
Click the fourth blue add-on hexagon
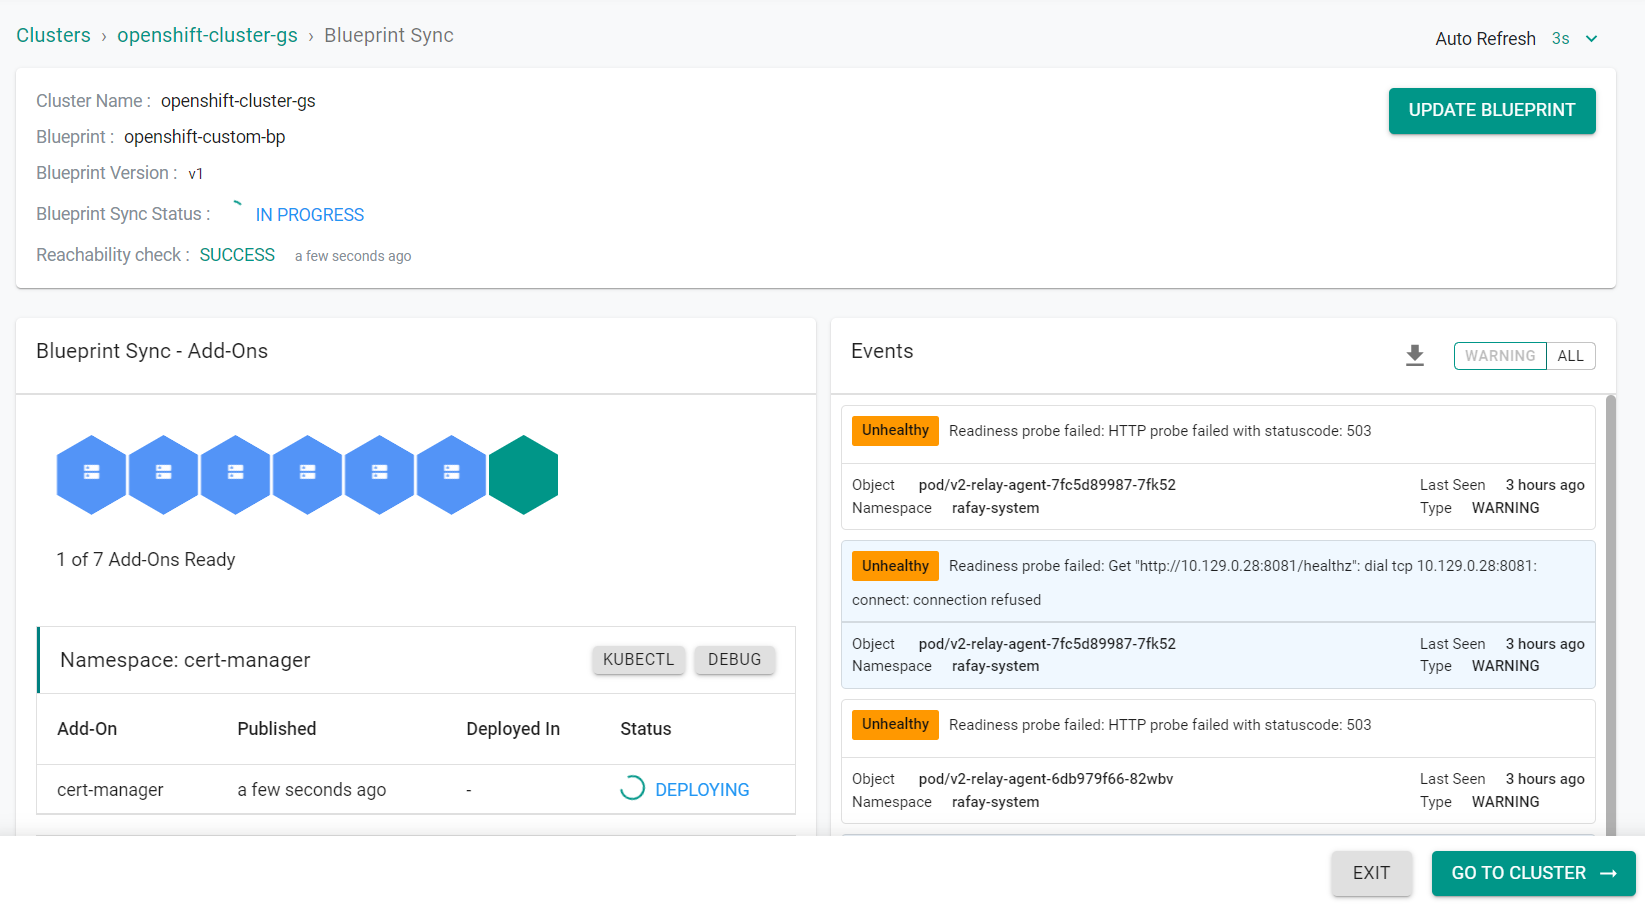pyautogui.click(x=308, y=475)
